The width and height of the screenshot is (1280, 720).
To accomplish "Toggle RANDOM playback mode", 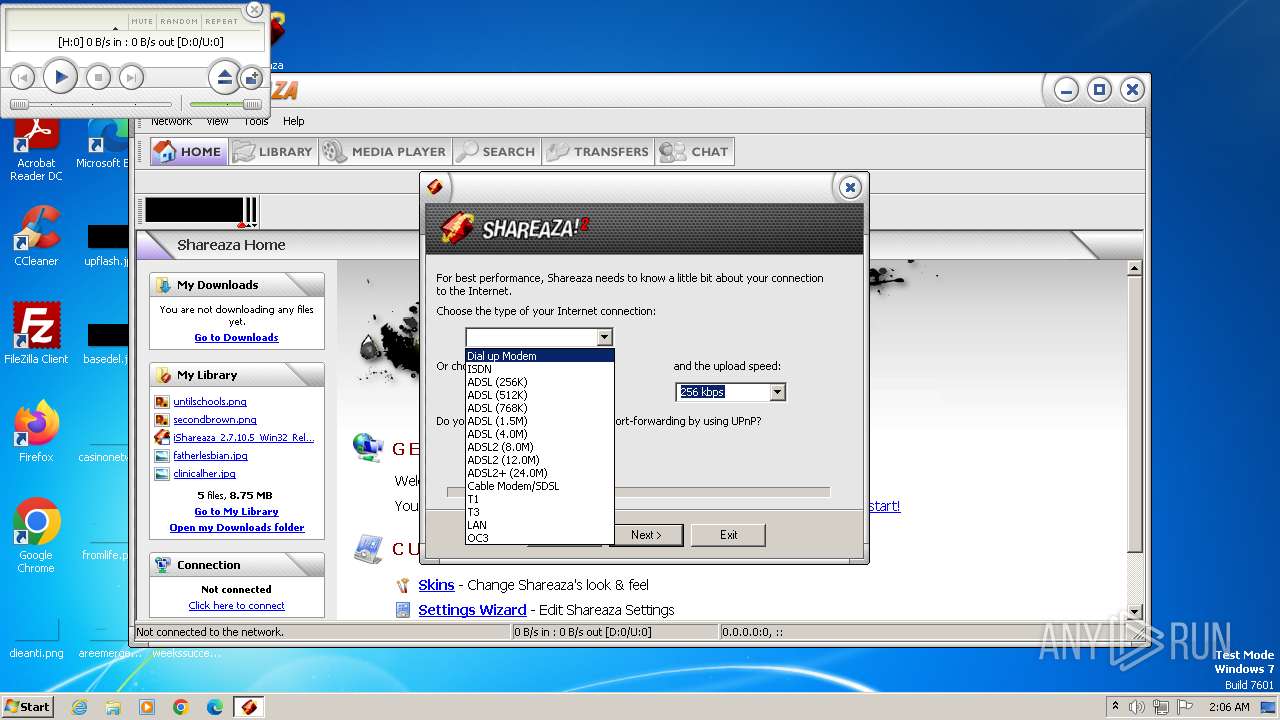I will tap(179, 21).
